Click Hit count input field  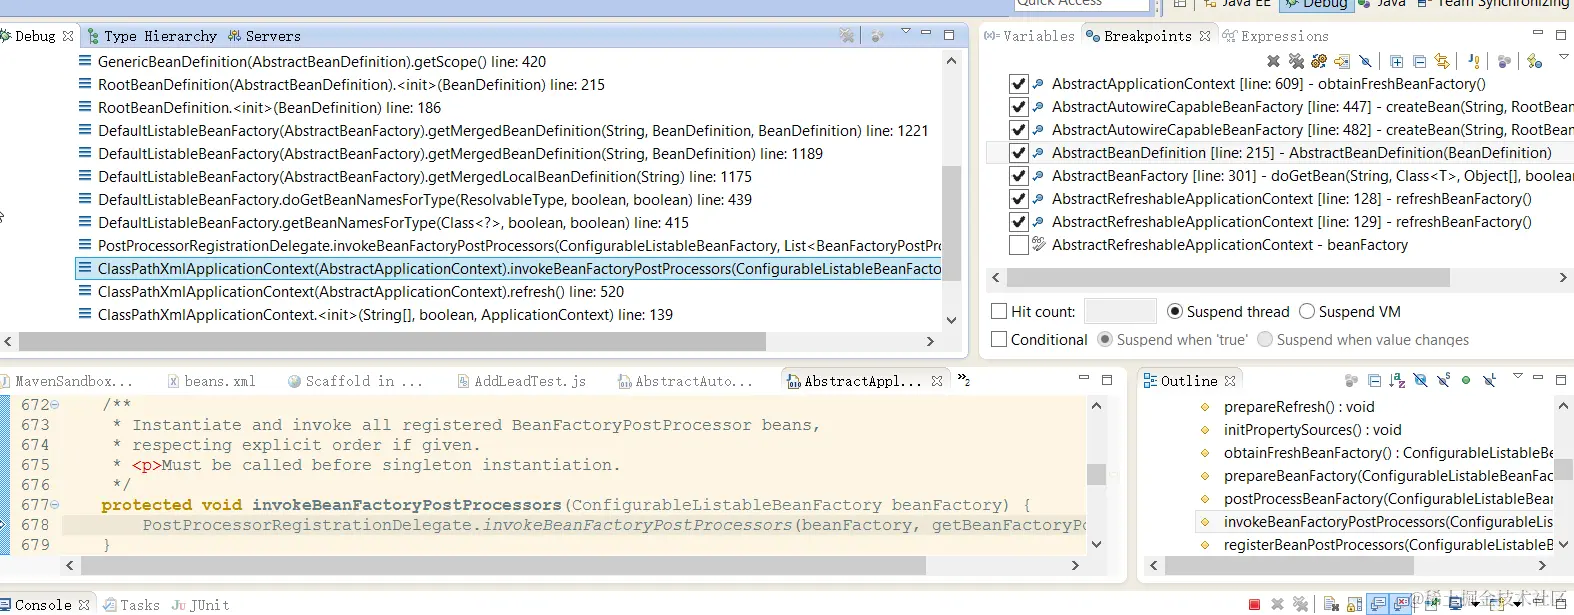pos(1120,312)
